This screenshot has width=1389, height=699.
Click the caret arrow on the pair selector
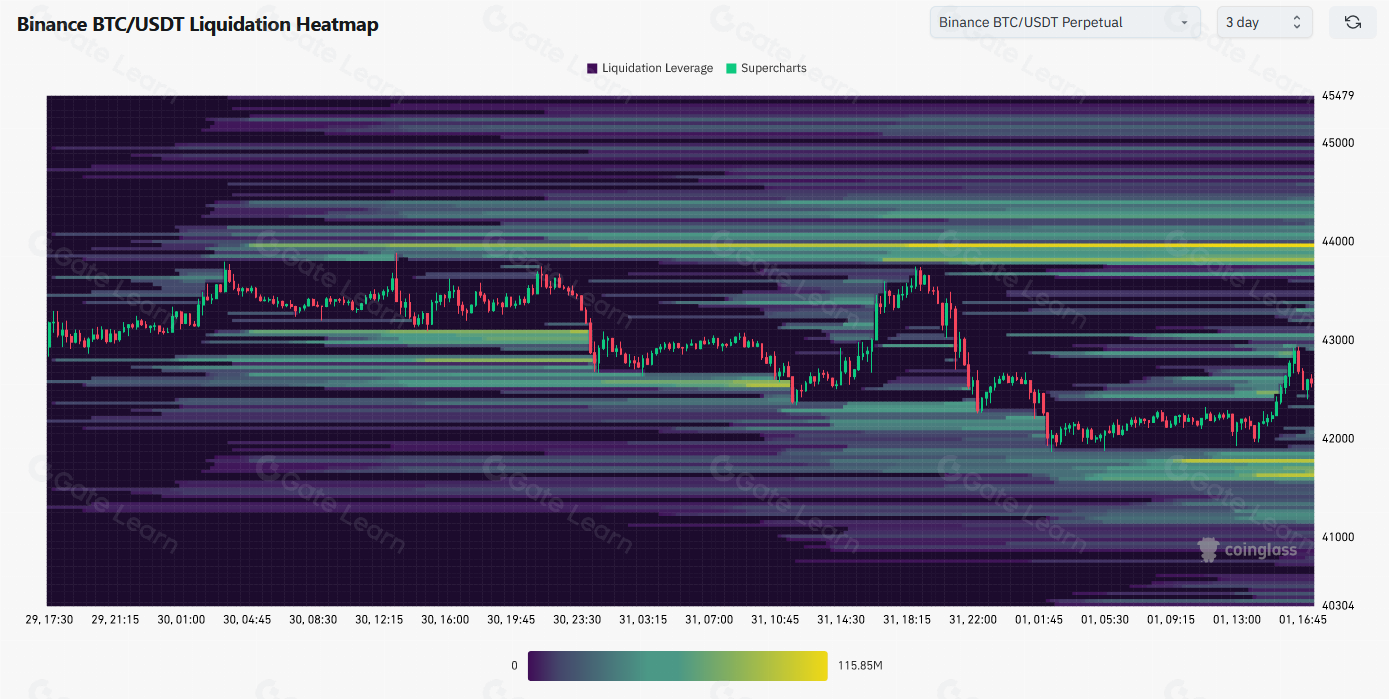point(1185,22)
